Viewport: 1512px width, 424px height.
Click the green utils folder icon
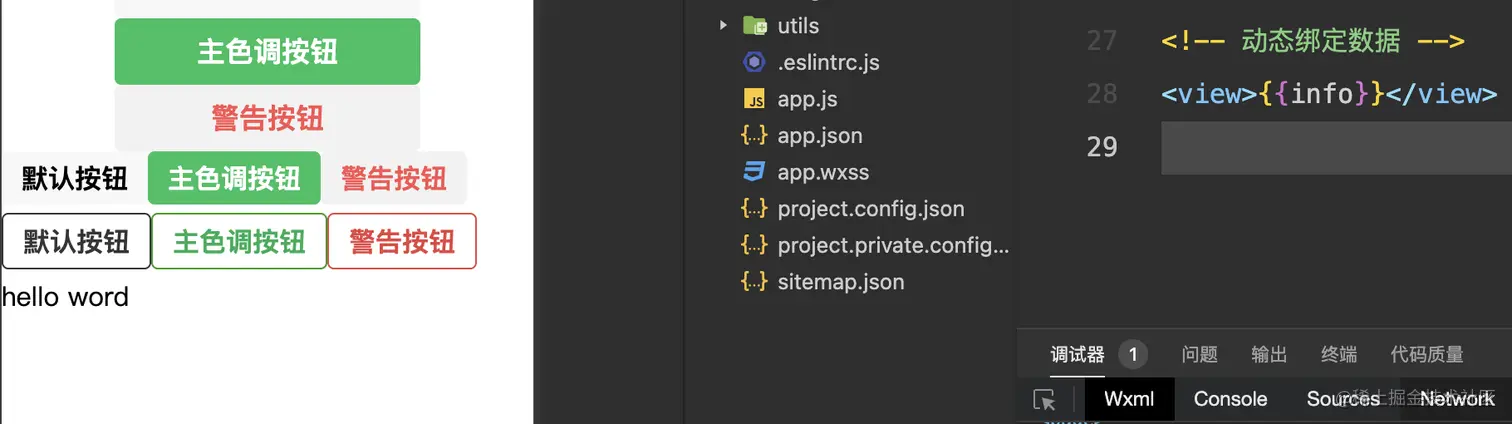click(x=754, y=26)
